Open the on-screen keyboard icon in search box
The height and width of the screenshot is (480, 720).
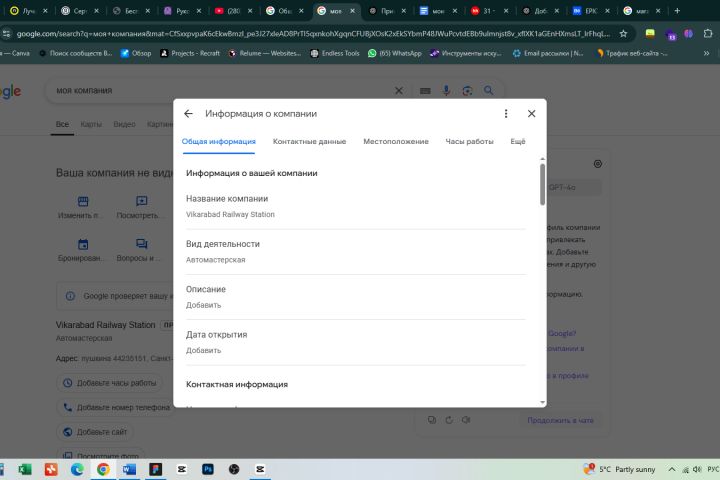point(425,90)
